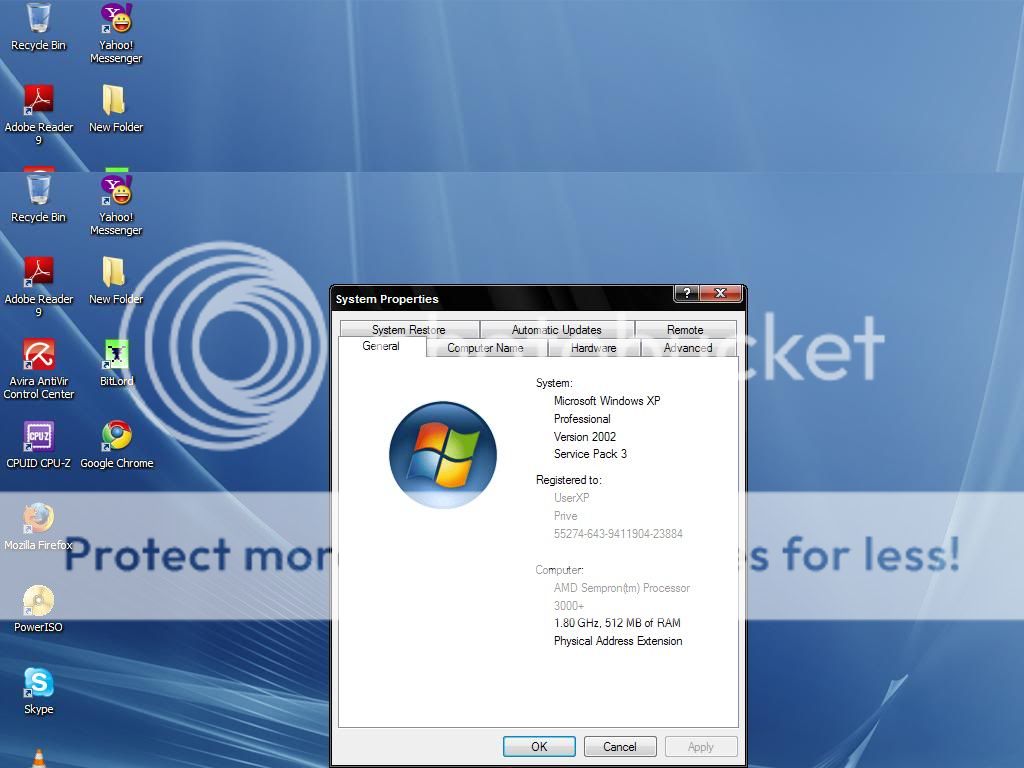Click the "Microsoft Windows XP" text
The height and width of the screenshot is (768, 1024).
tap(607, 401)
